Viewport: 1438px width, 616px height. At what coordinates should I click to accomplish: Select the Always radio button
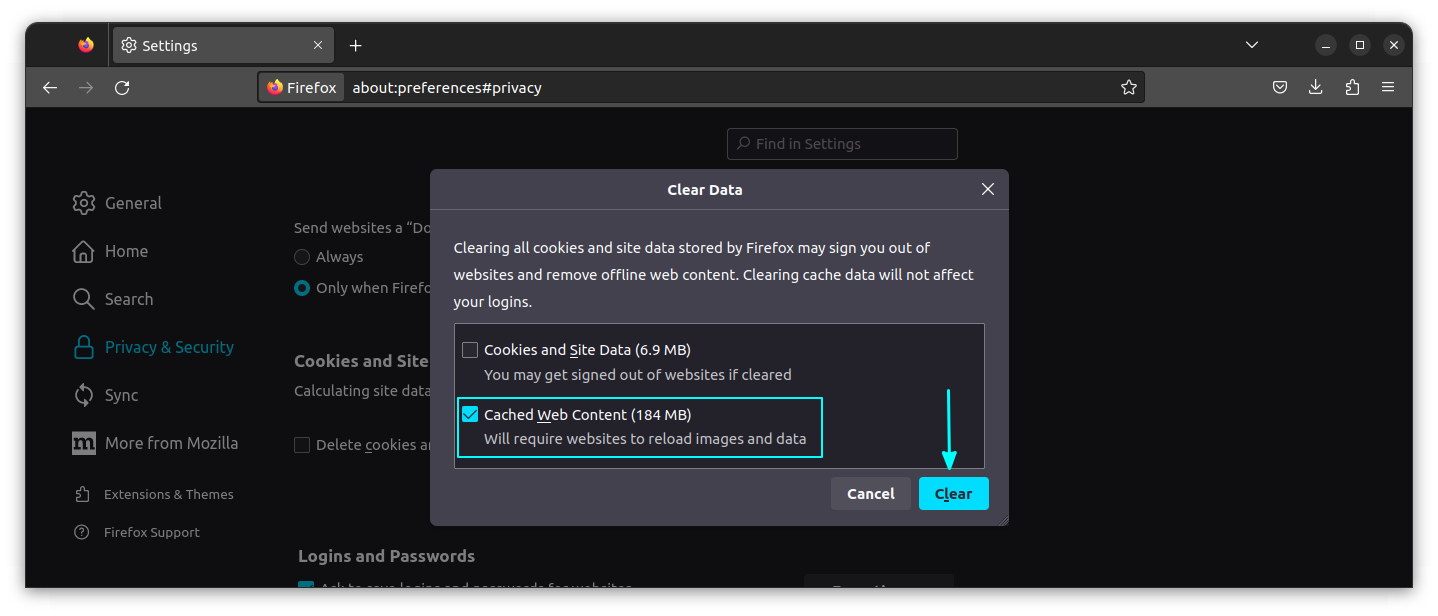(x=302, y=257)
